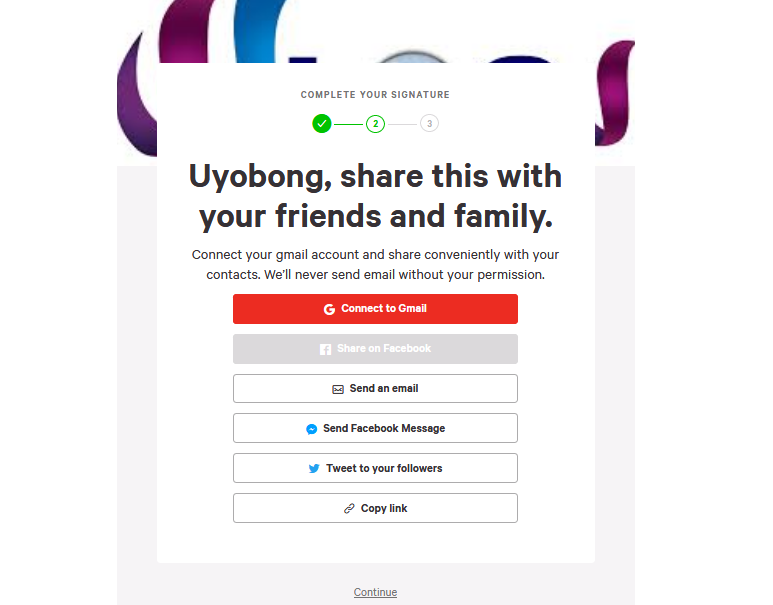Click the envelope icon beside Send an email

click(338, 390)
